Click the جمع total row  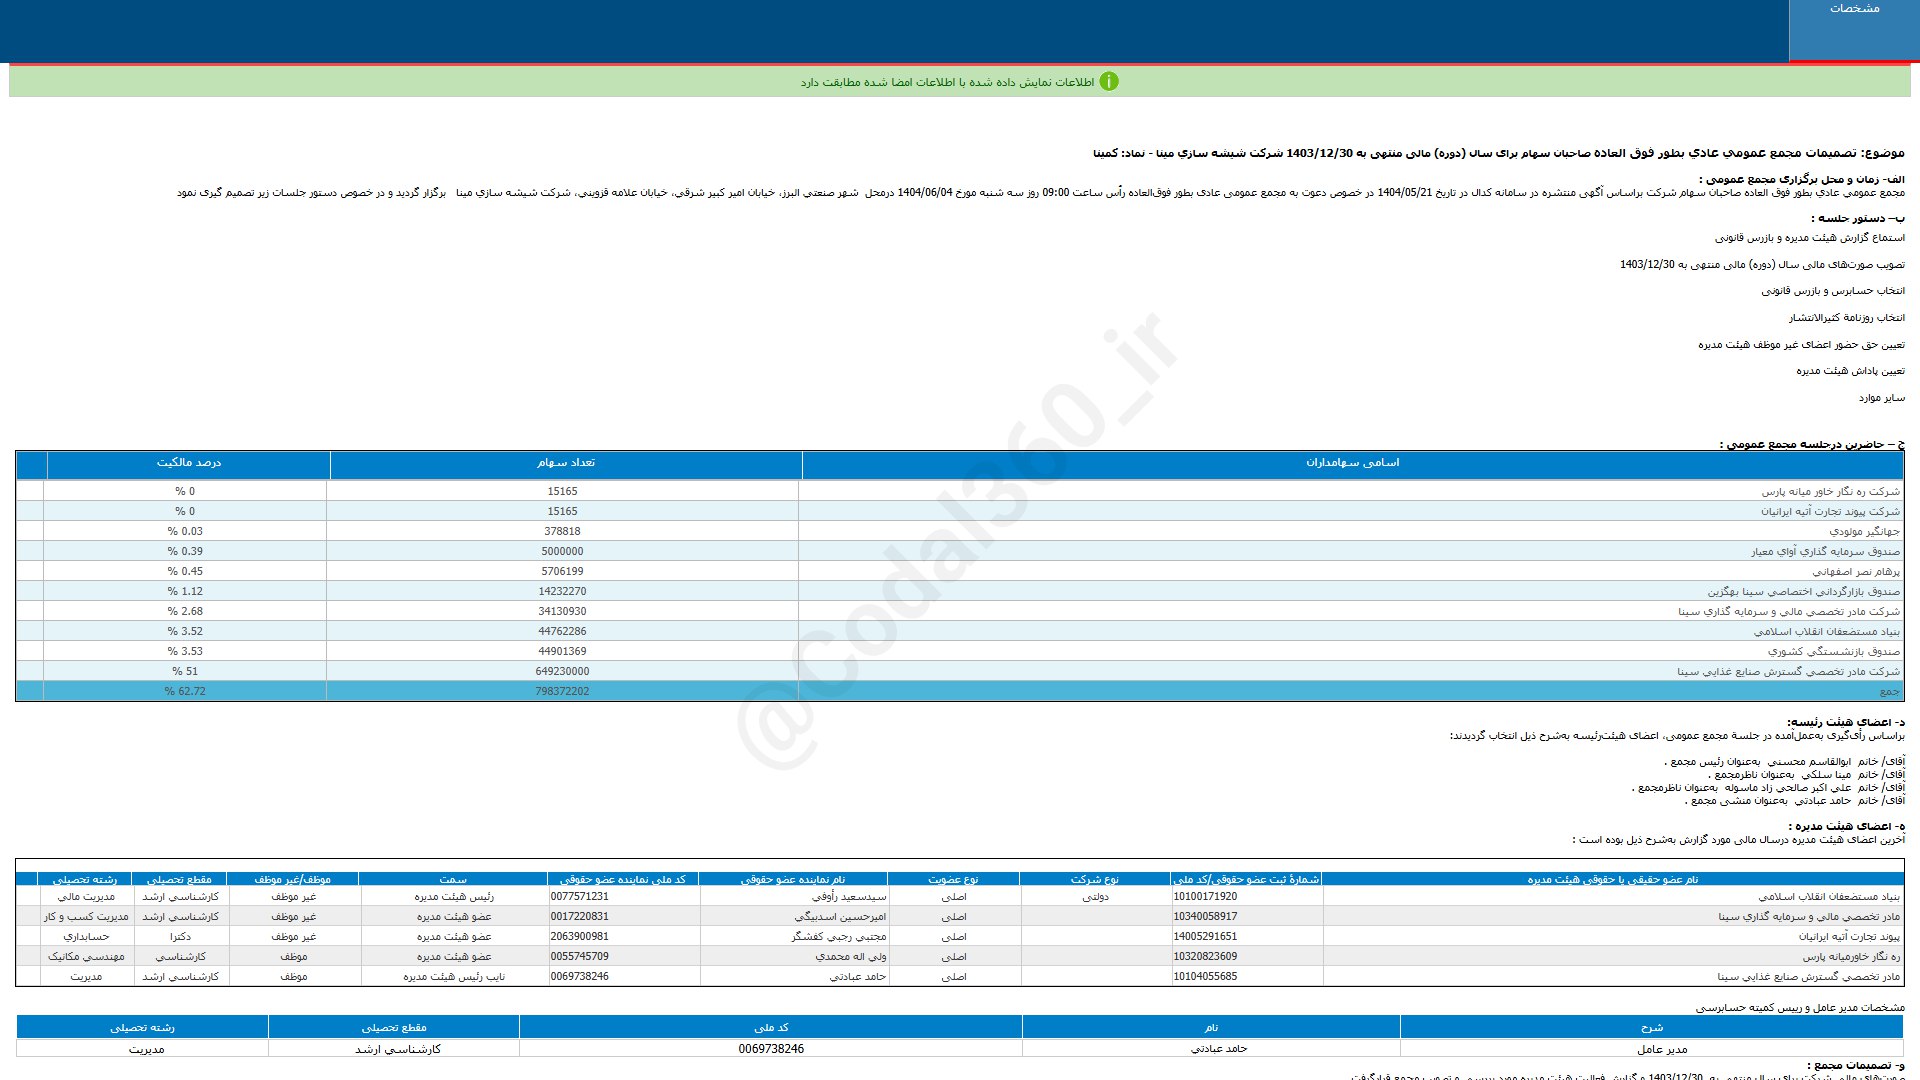point(1888,692)
